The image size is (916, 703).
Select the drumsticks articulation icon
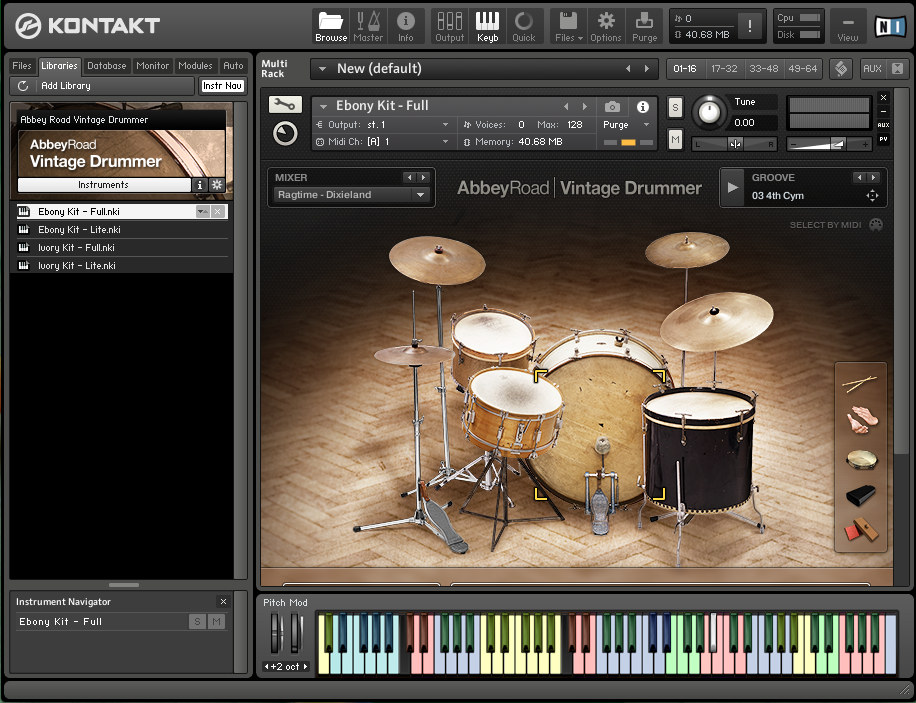point(860,383)
